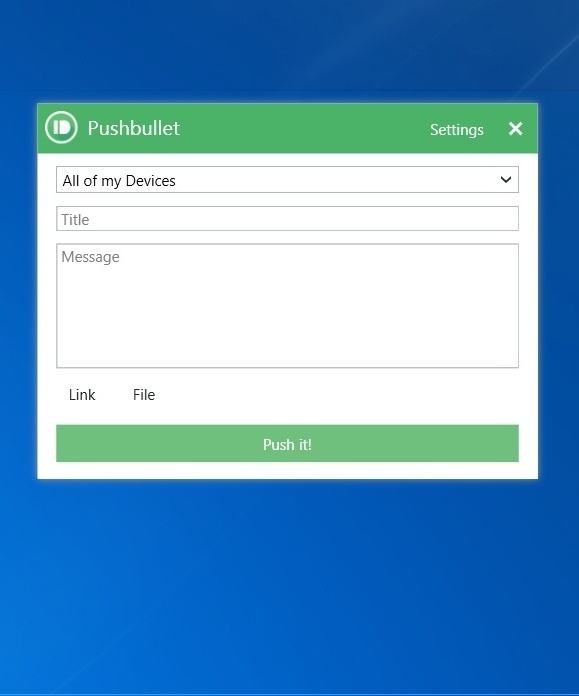The image size is (579, 696).
Task: Select the All of my Devices label text
Action: 119,181
